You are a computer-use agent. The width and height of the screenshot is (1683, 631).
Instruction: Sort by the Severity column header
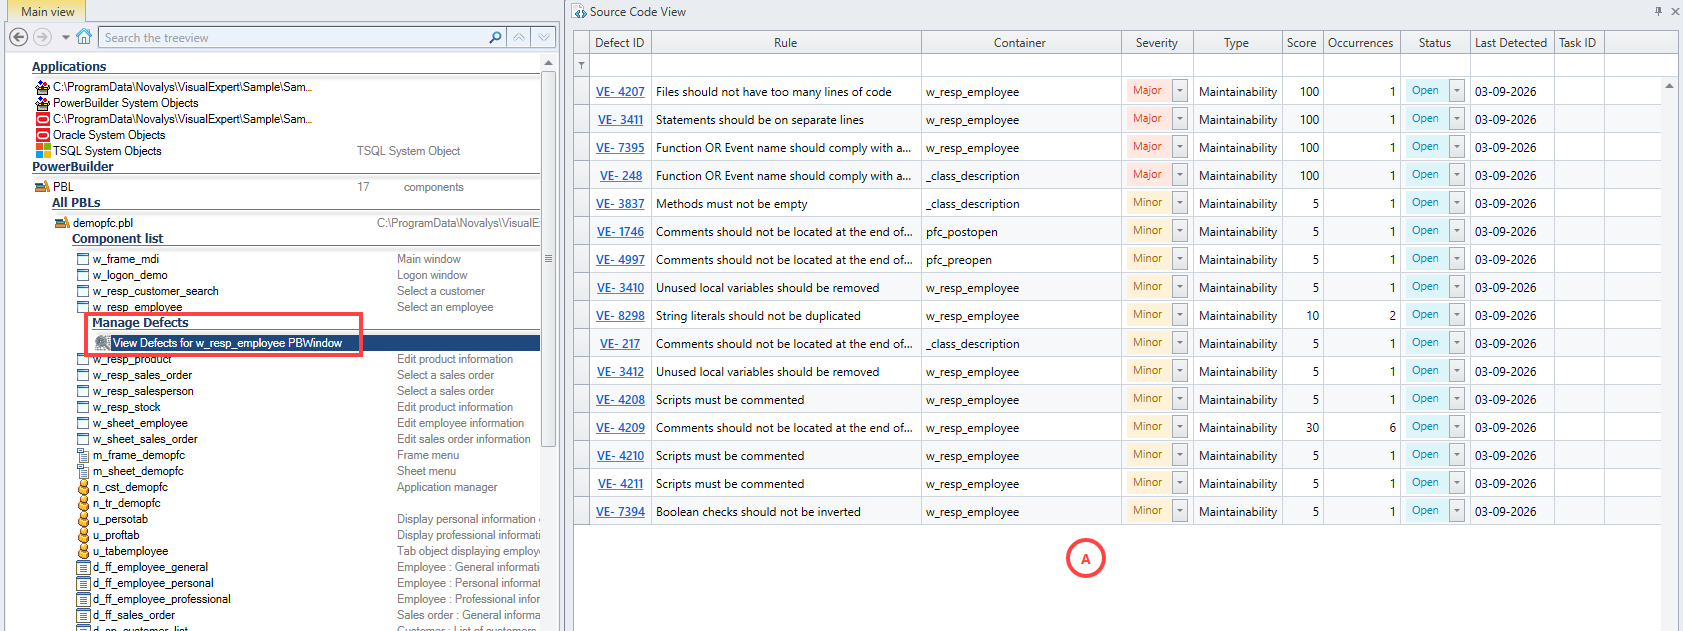click(x=1157, y=43)
